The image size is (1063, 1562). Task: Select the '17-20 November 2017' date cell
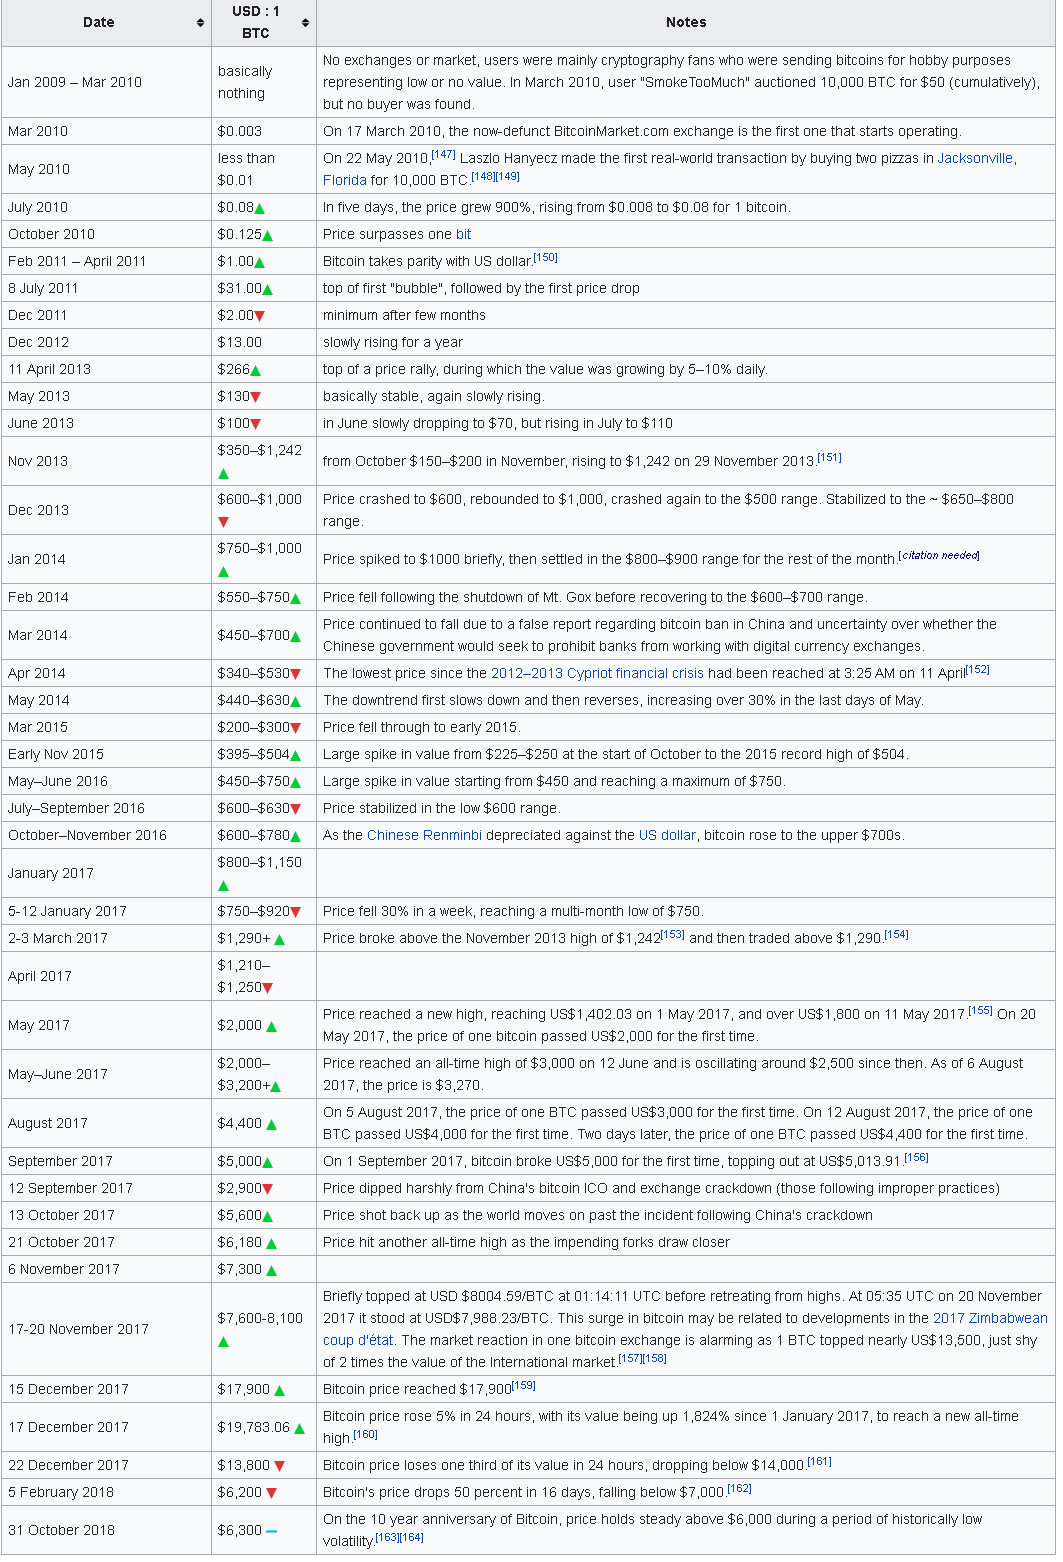click(x=107, y=1329)
